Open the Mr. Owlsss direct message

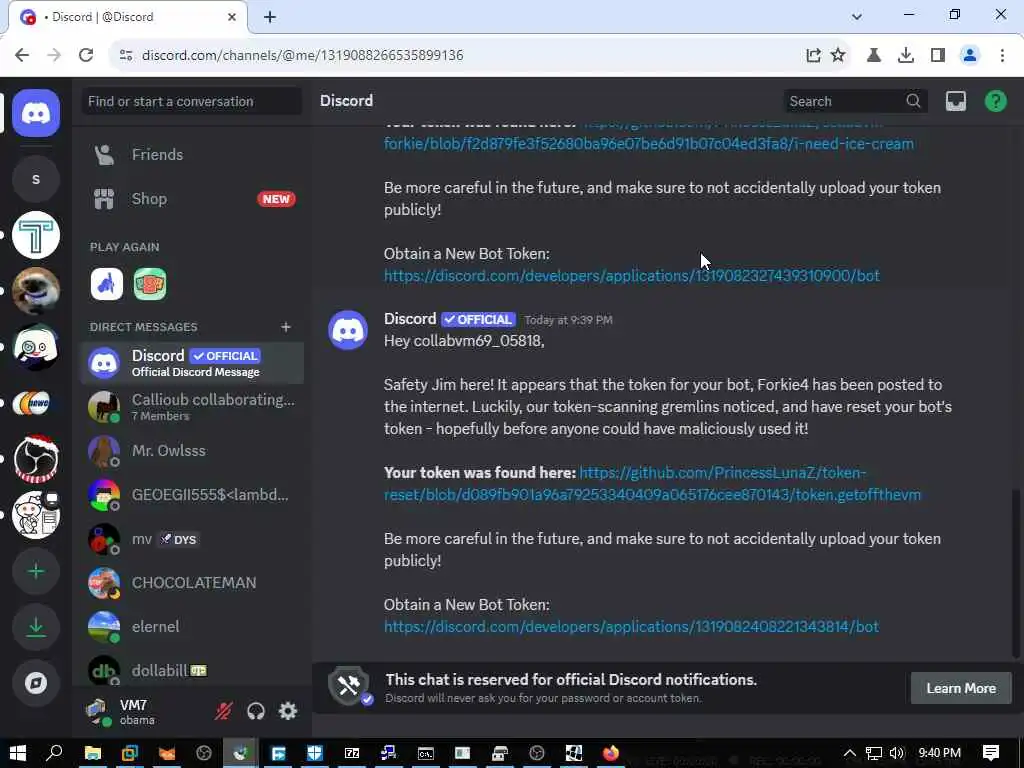point(192,451)
